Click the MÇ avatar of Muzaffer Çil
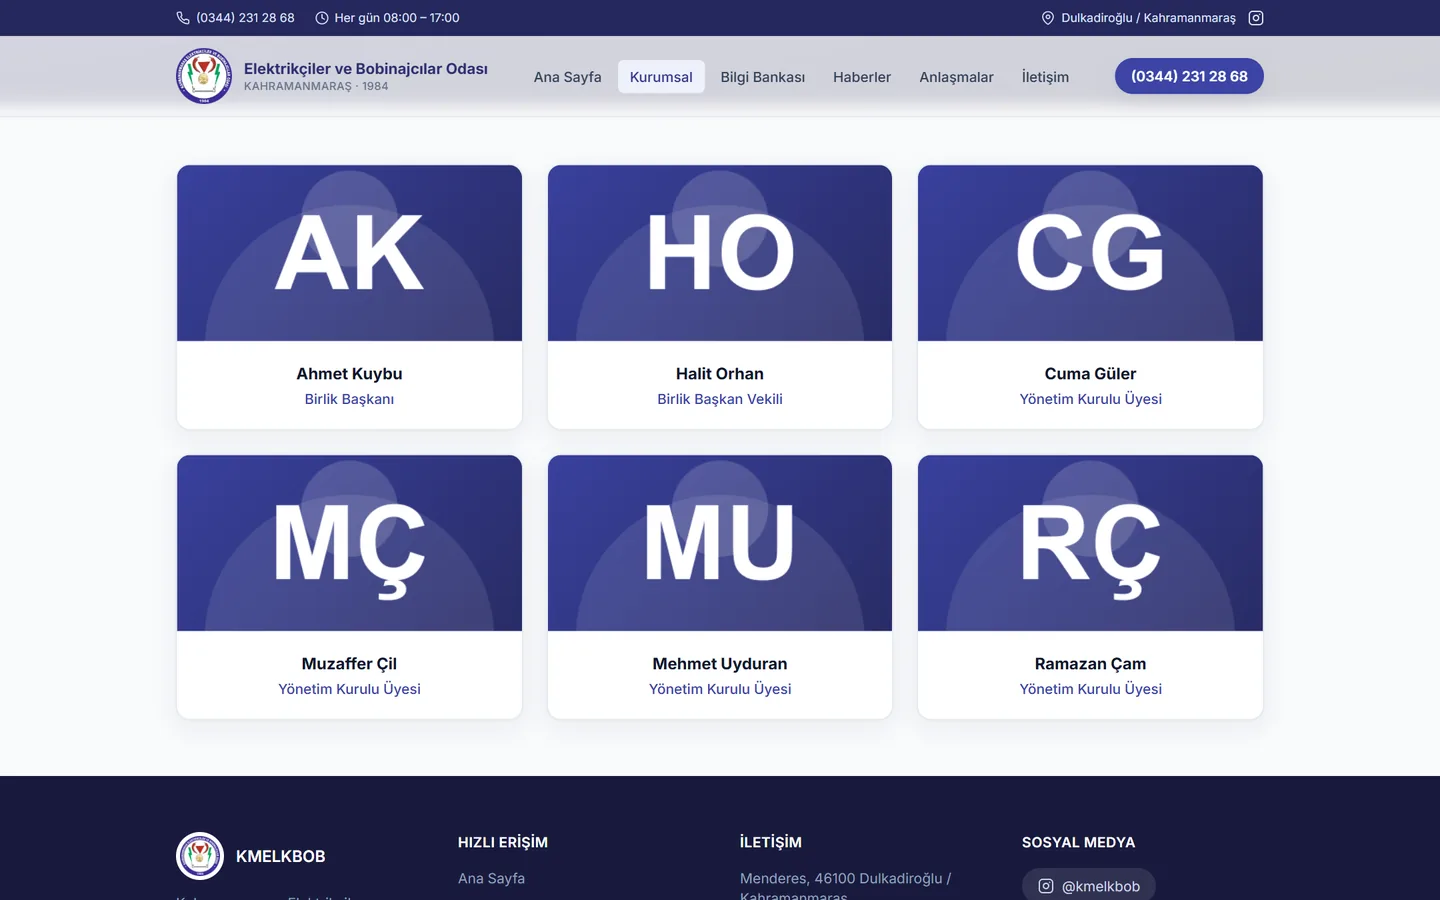The image size is (1440, 900). (x=349, y=543)
